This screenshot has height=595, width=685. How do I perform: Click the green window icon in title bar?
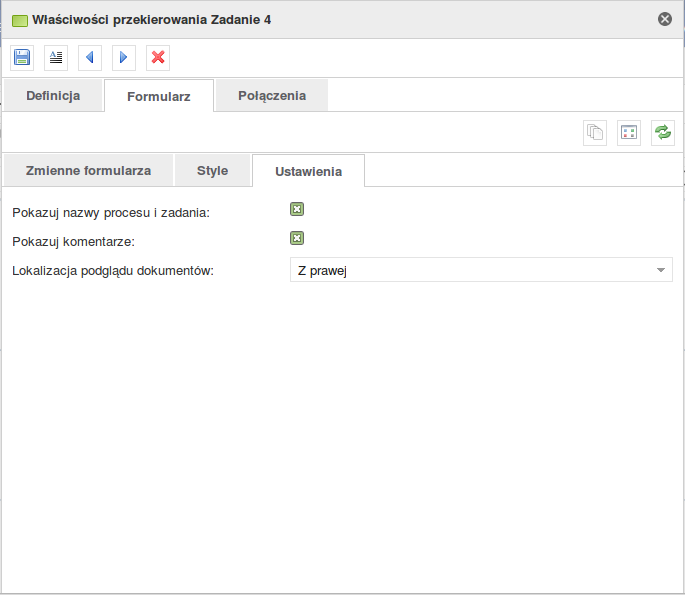pos(19,20)
